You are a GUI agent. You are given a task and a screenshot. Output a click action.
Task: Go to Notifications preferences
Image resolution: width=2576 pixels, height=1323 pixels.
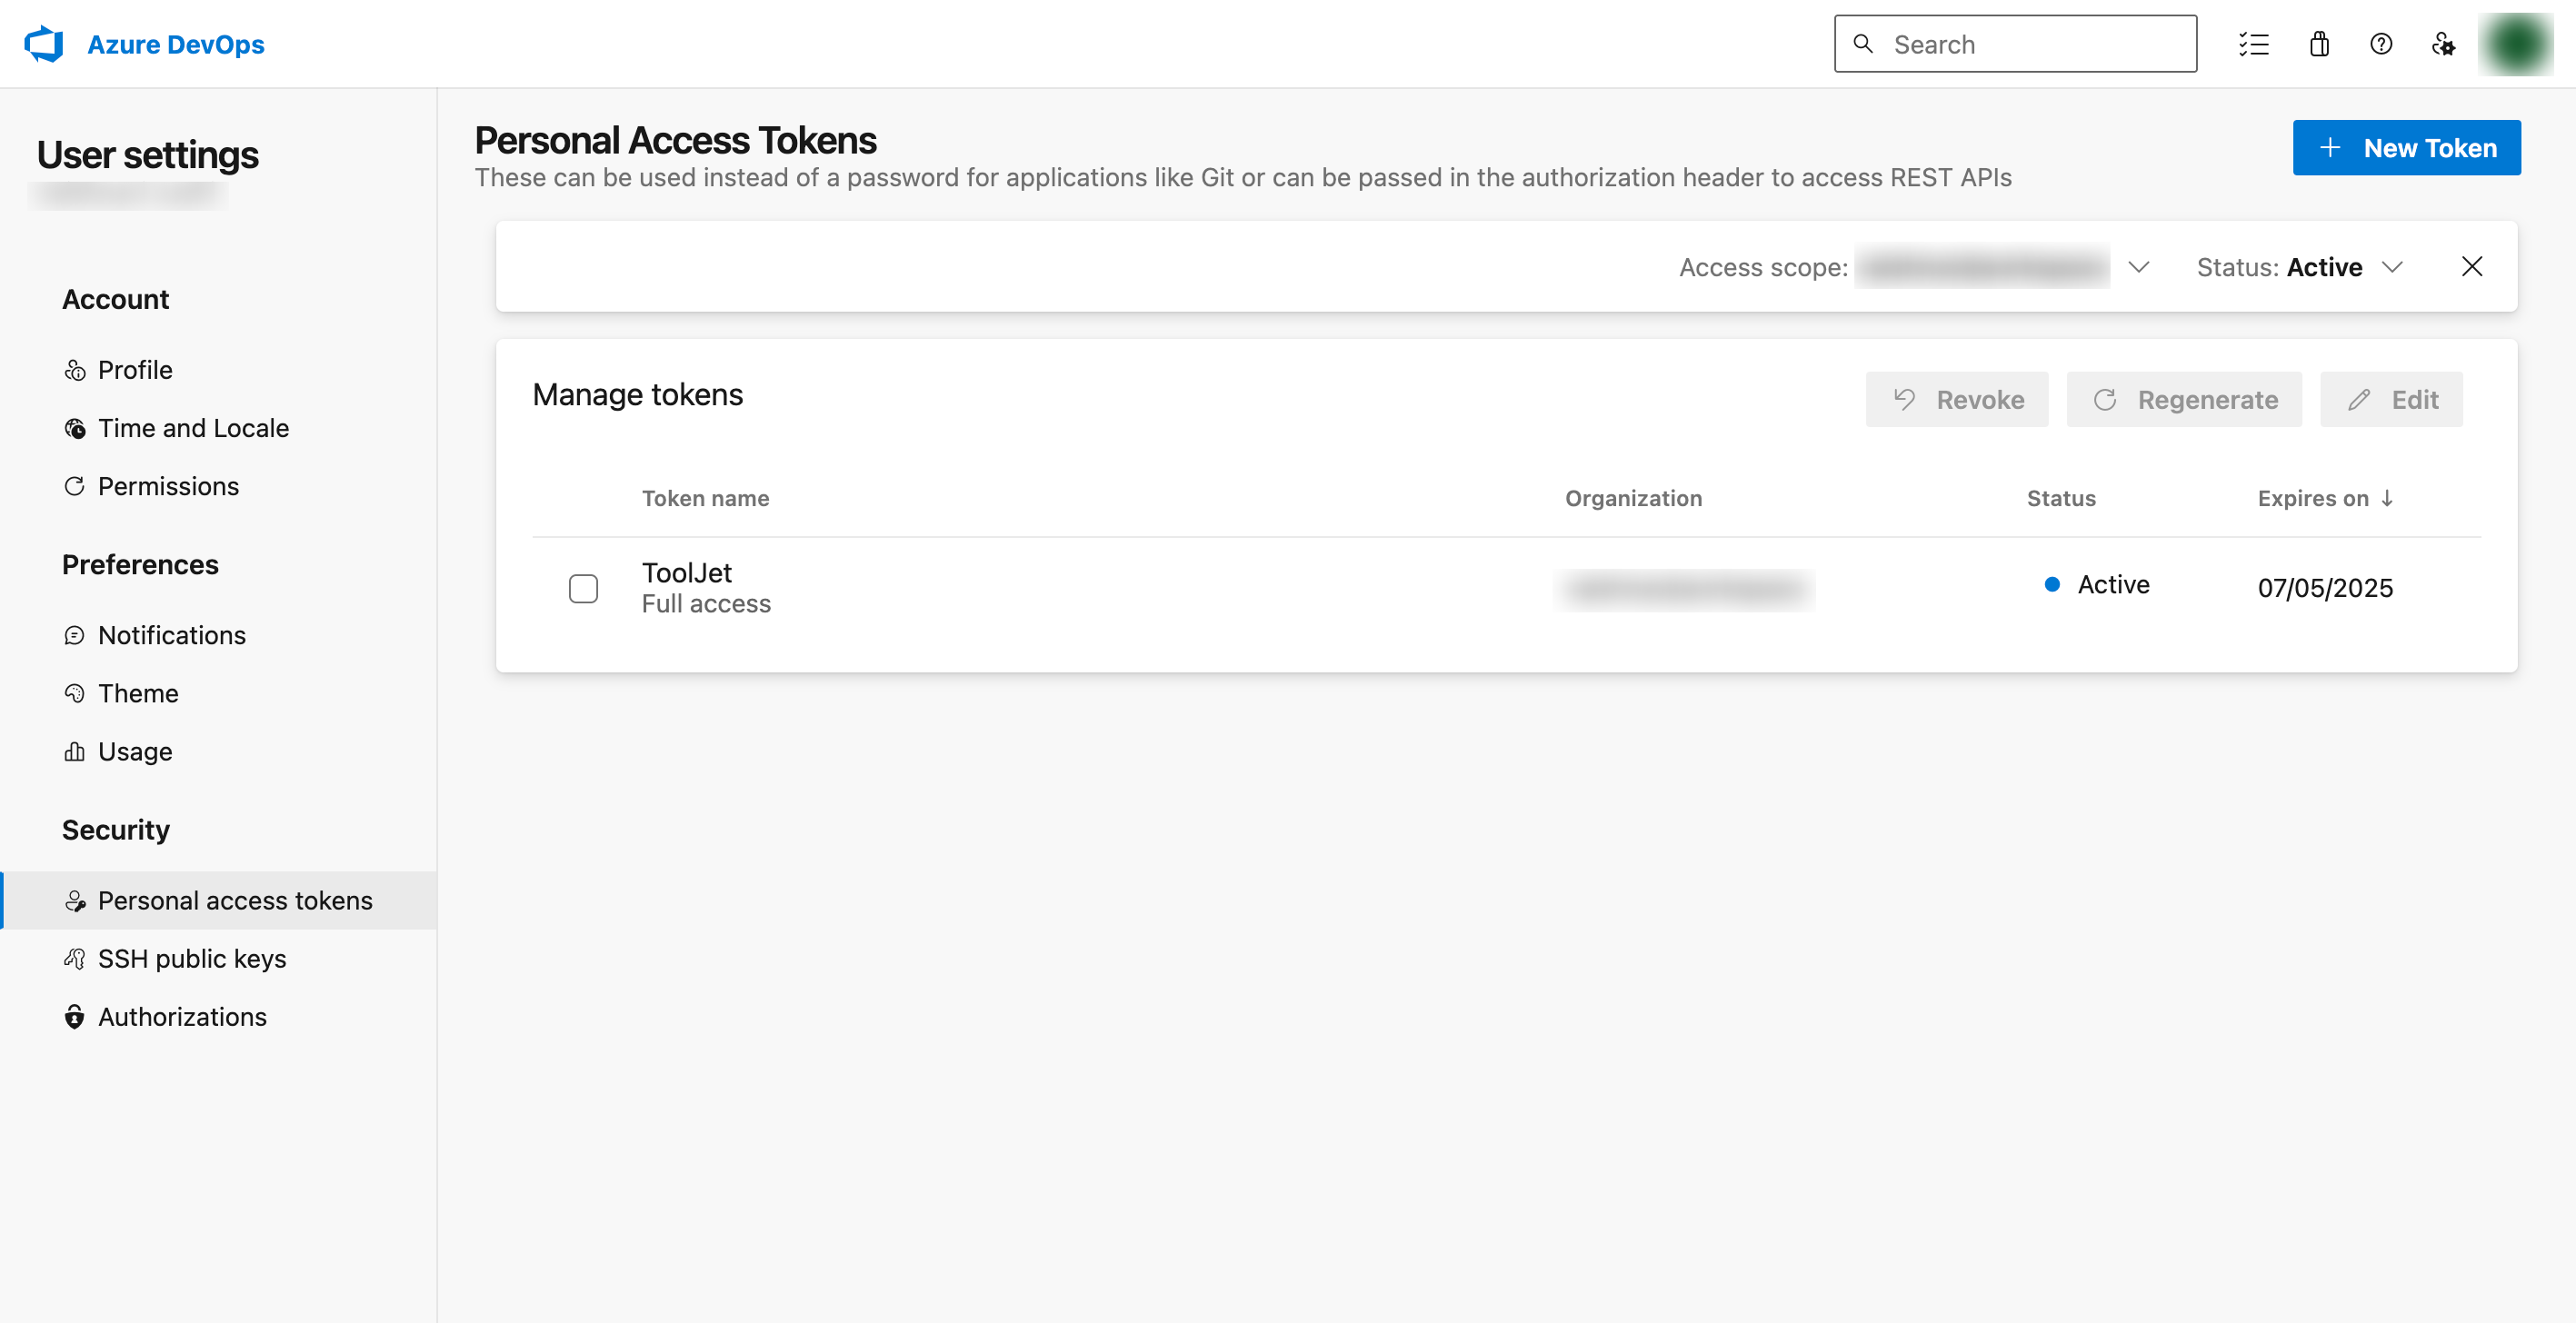pyautogui.click(x=171, y=634)
